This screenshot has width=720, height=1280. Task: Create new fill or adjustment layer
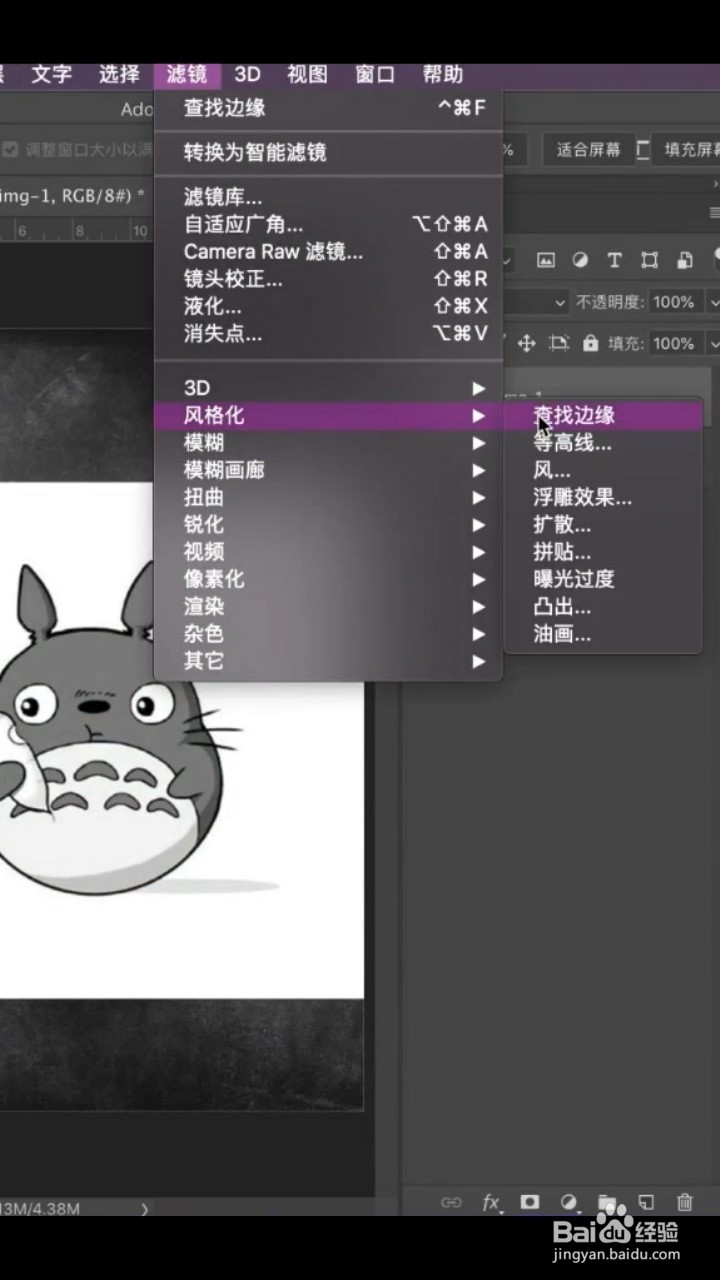point(568,1203)
